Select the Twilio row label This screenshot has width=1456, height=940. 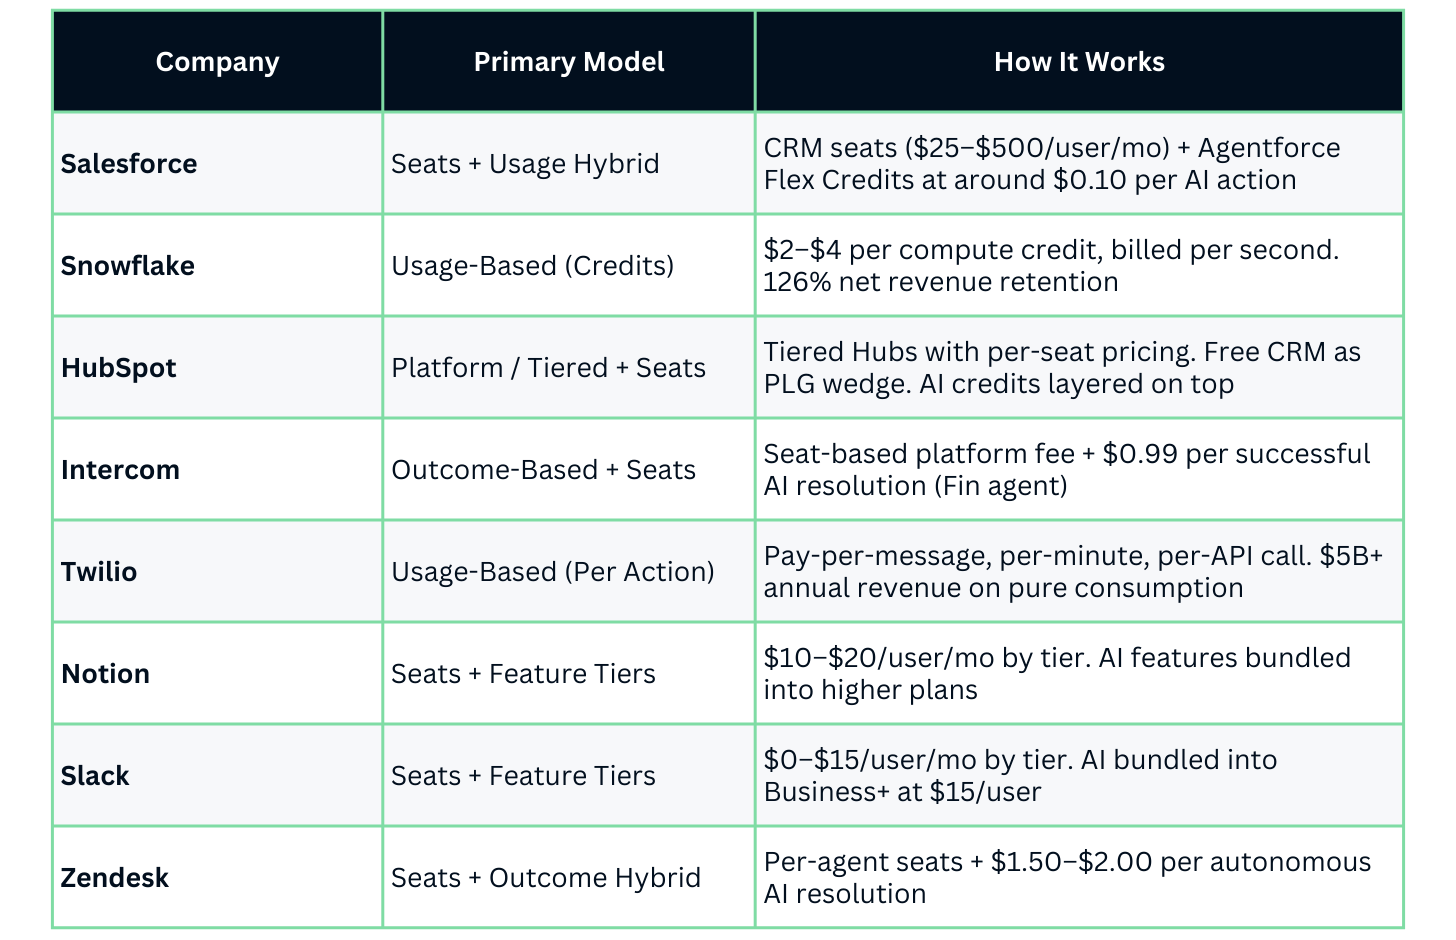pos(99,572)
